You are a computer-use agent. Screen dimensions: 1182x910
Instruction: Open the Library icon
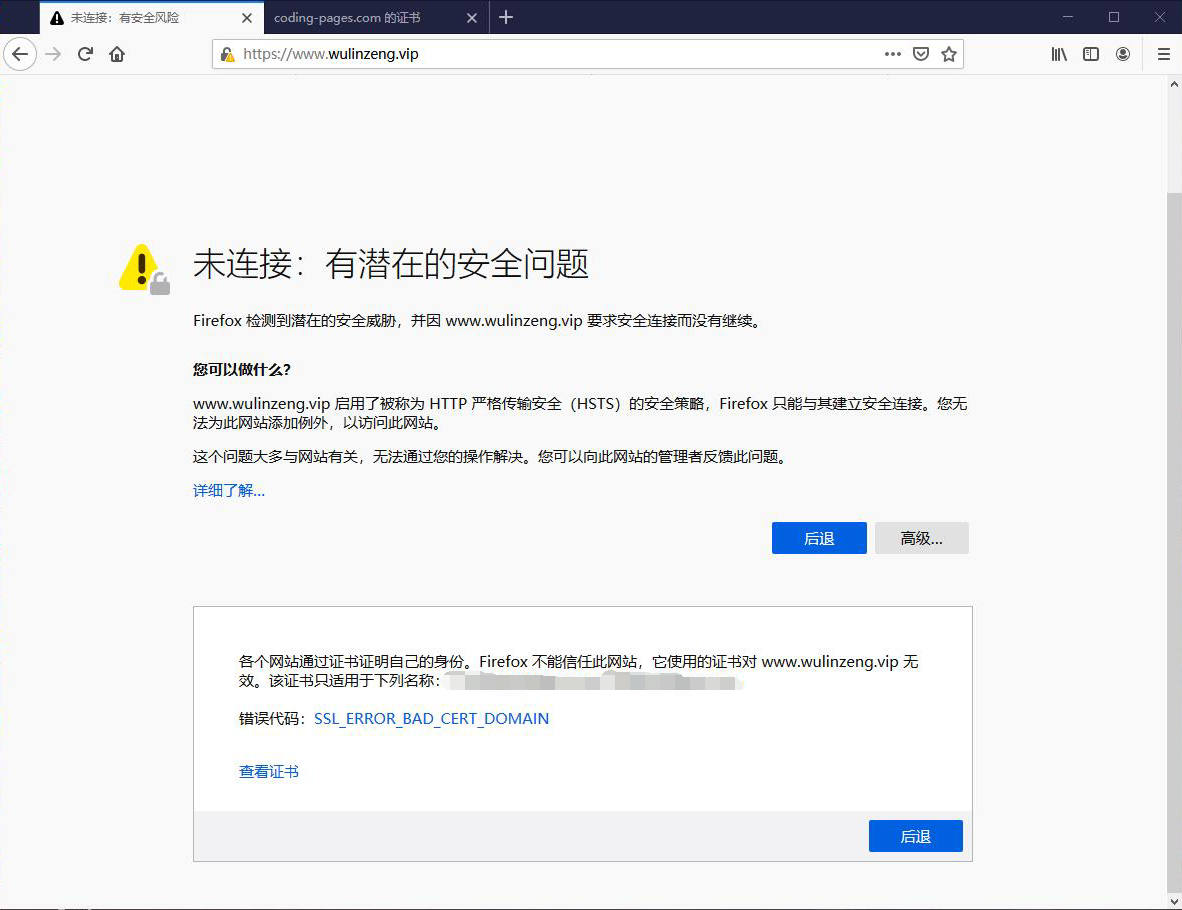1058,54
